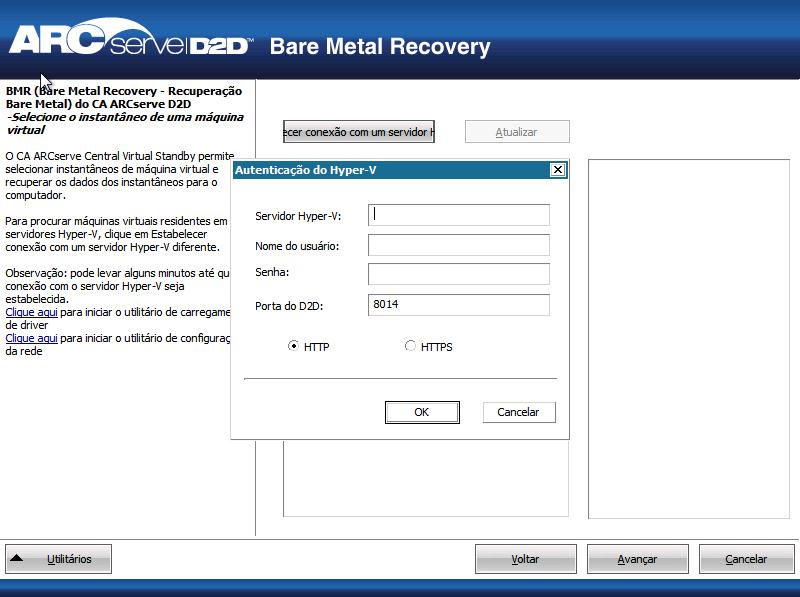Open the Utilitários menu

60,559
